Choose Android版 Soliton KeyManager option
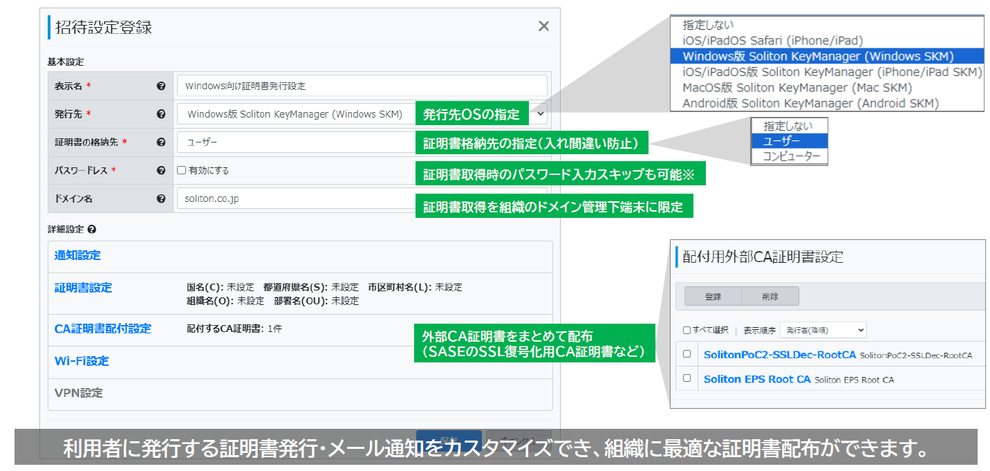 tap(828, 102)
